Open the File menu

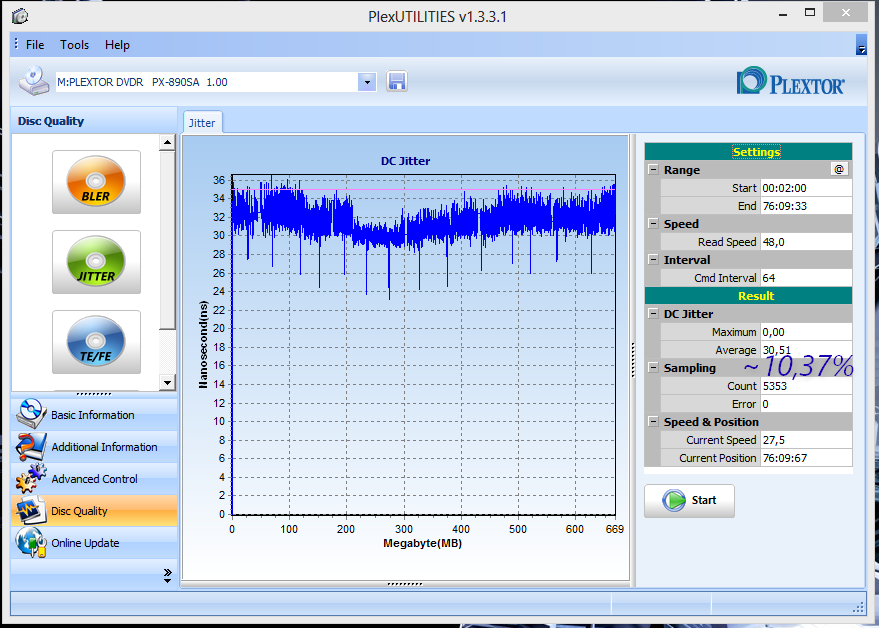[35, 45]
